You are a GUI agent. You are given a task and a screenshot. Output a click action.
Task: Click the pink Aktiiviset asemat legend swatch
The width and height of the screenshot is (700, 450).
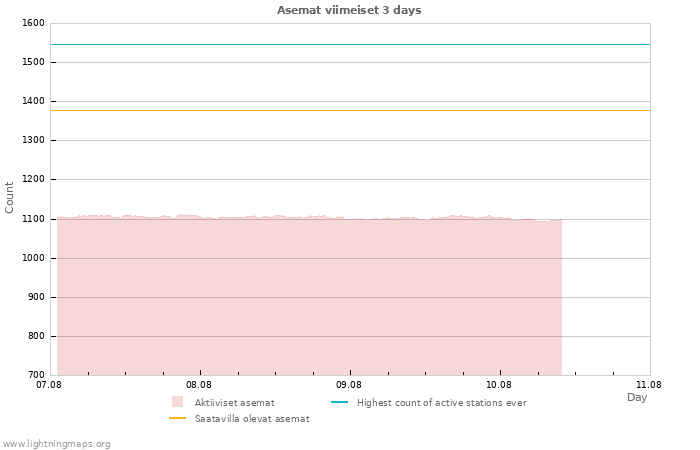click(x=177, y=402)
